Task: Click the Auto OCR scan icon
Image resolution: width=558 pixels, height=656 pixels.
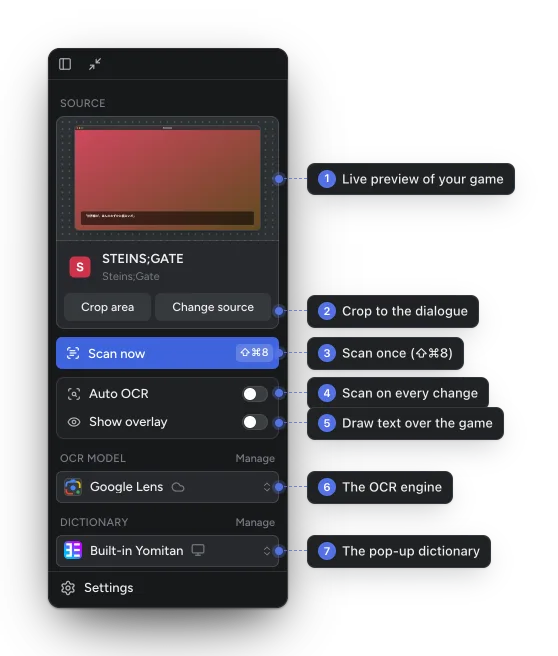Action: point(74,394)
